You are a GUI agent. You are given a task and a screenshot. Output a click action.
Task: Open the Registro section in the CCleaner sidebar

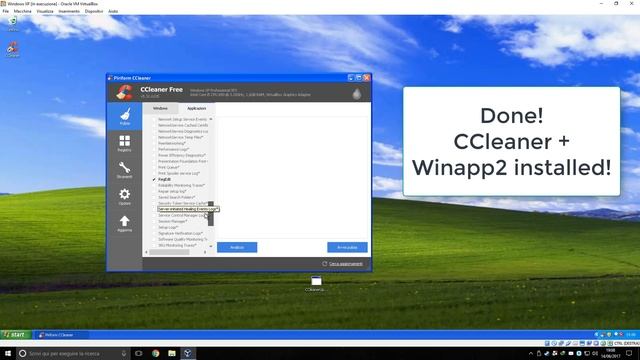[x=124, y=143]
